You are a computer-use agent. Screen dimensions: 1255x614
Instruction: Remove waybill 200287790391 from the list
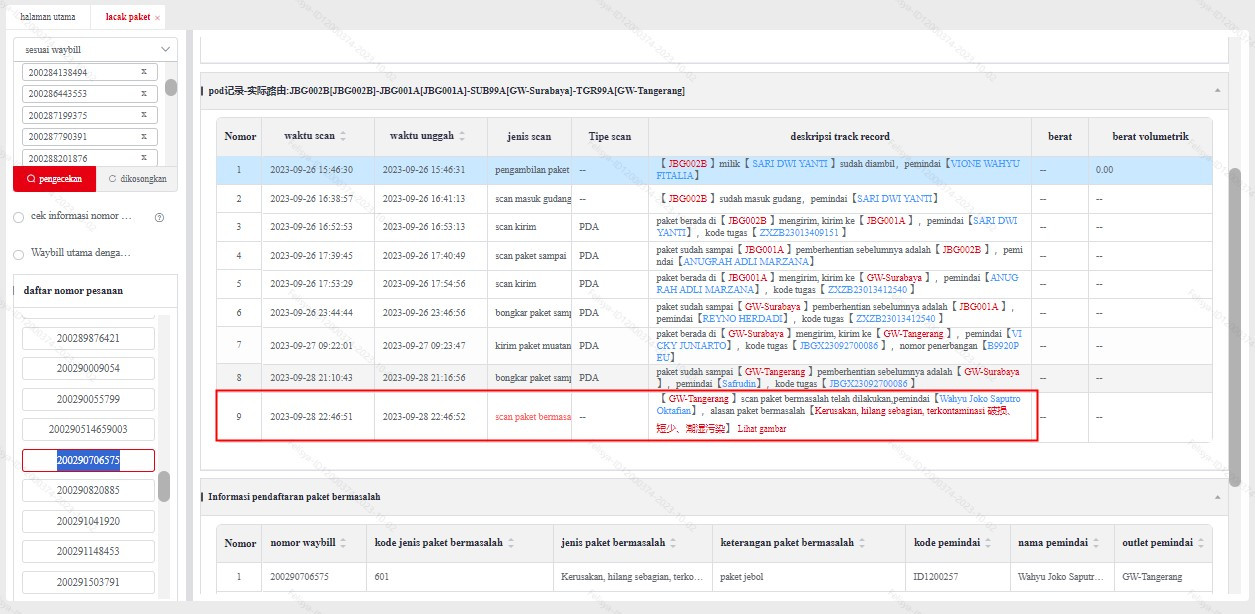(143, 136)
